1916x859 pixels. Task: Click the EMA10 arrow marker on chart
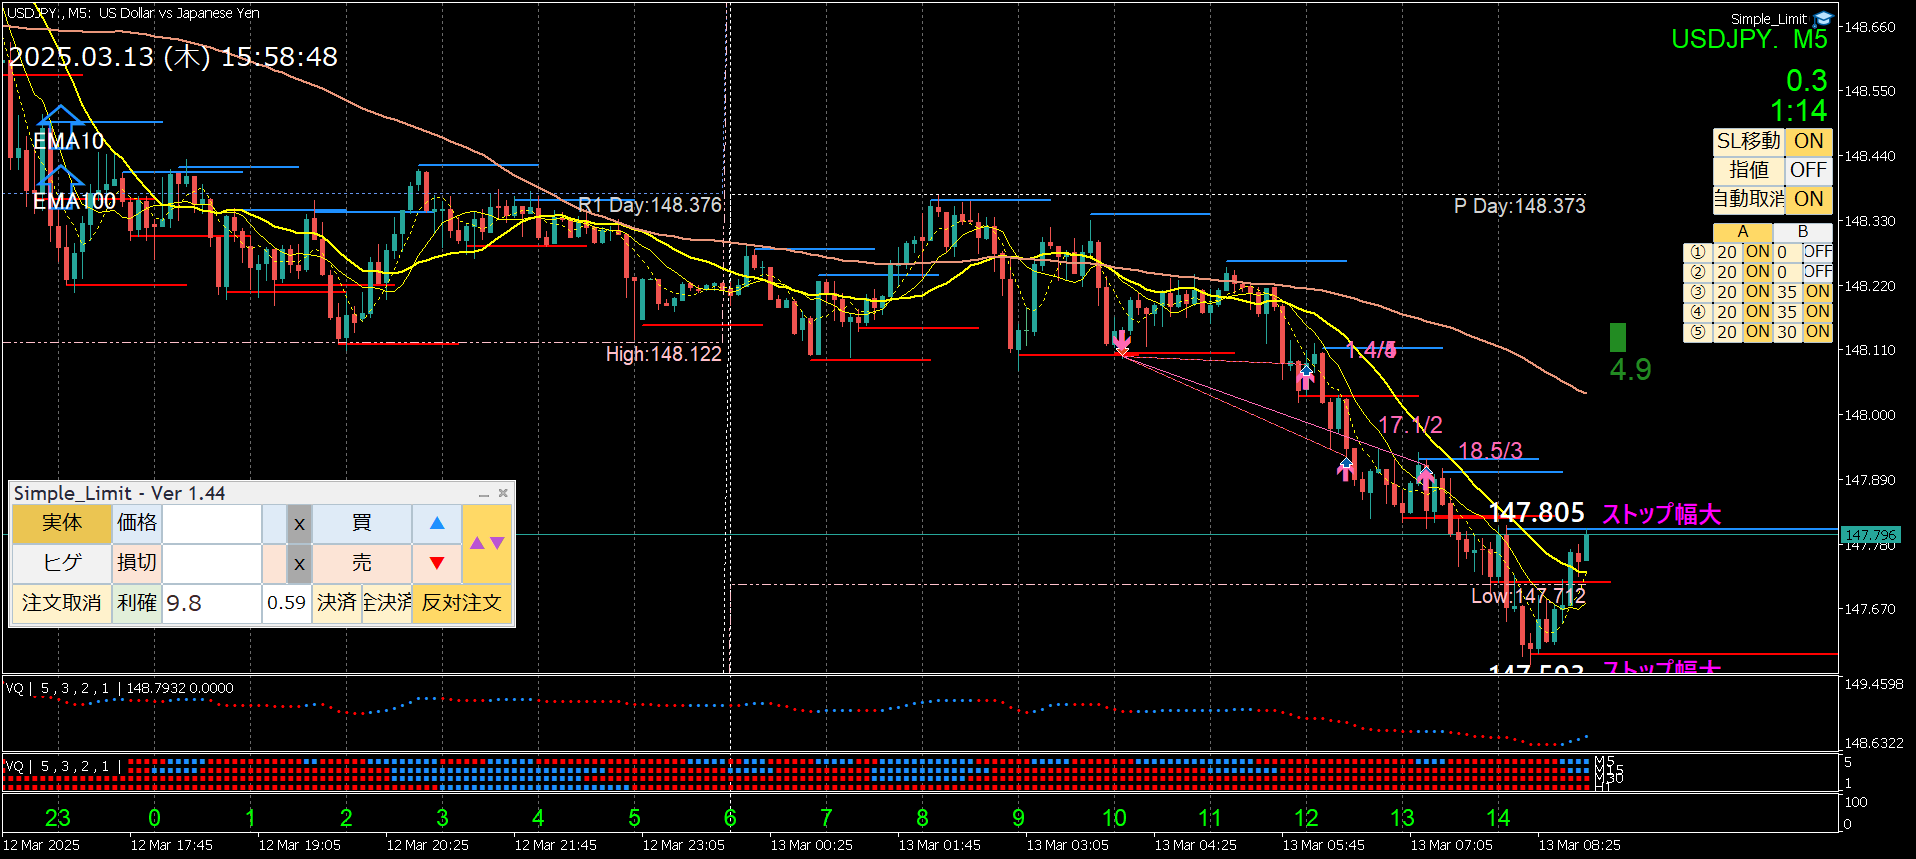(x=60, y=118)
